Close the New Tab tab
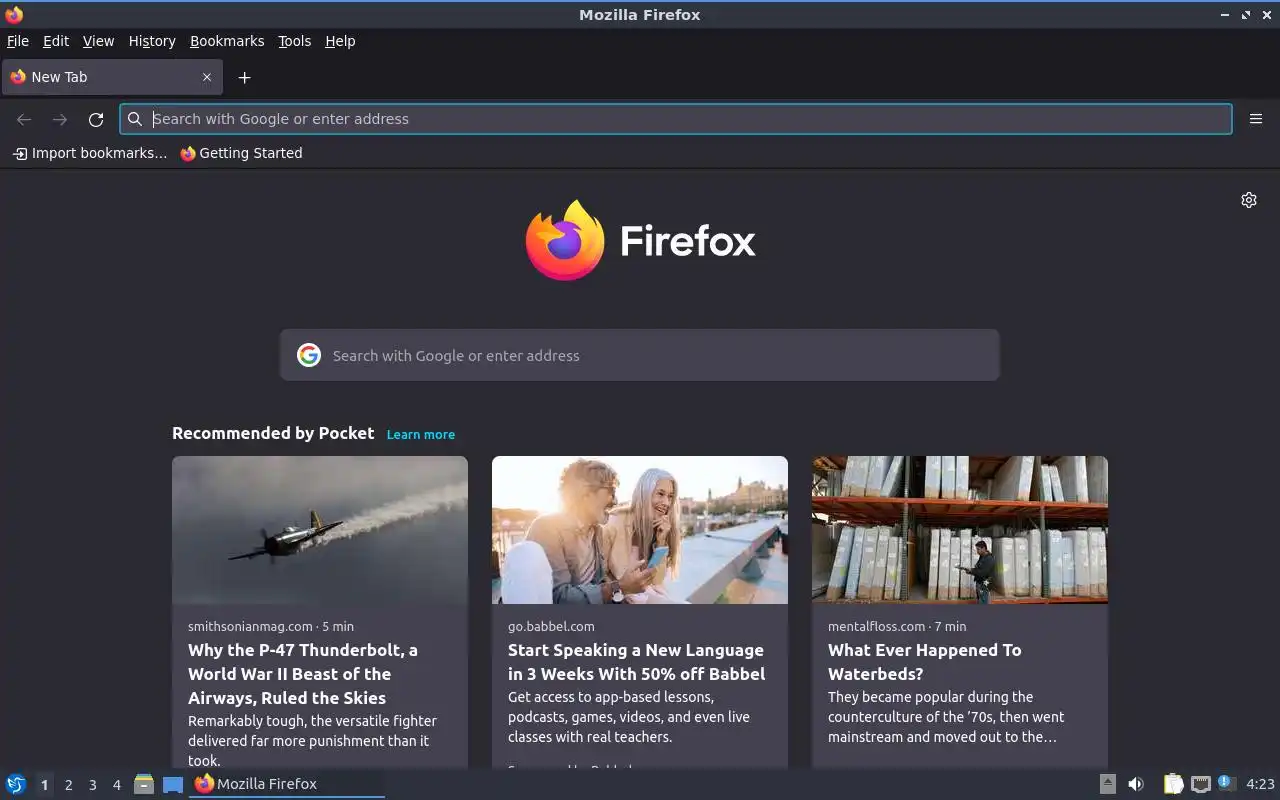This screenshot has height=800, width=1280. [x=207, y=77]
